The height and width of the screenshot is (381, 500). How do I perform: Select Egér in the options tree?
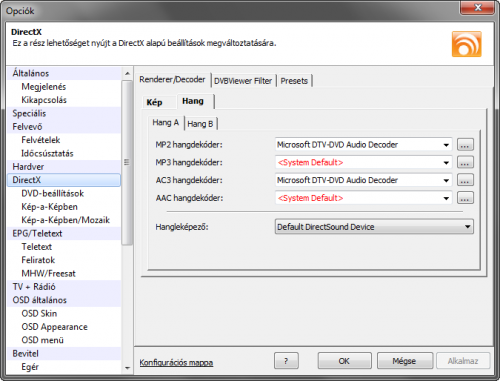[64, 367]
